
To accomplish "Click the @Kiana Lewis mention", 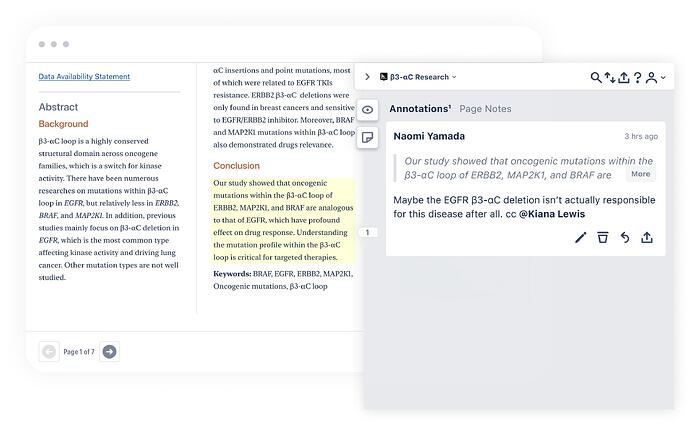I will [x=551, y=214].
